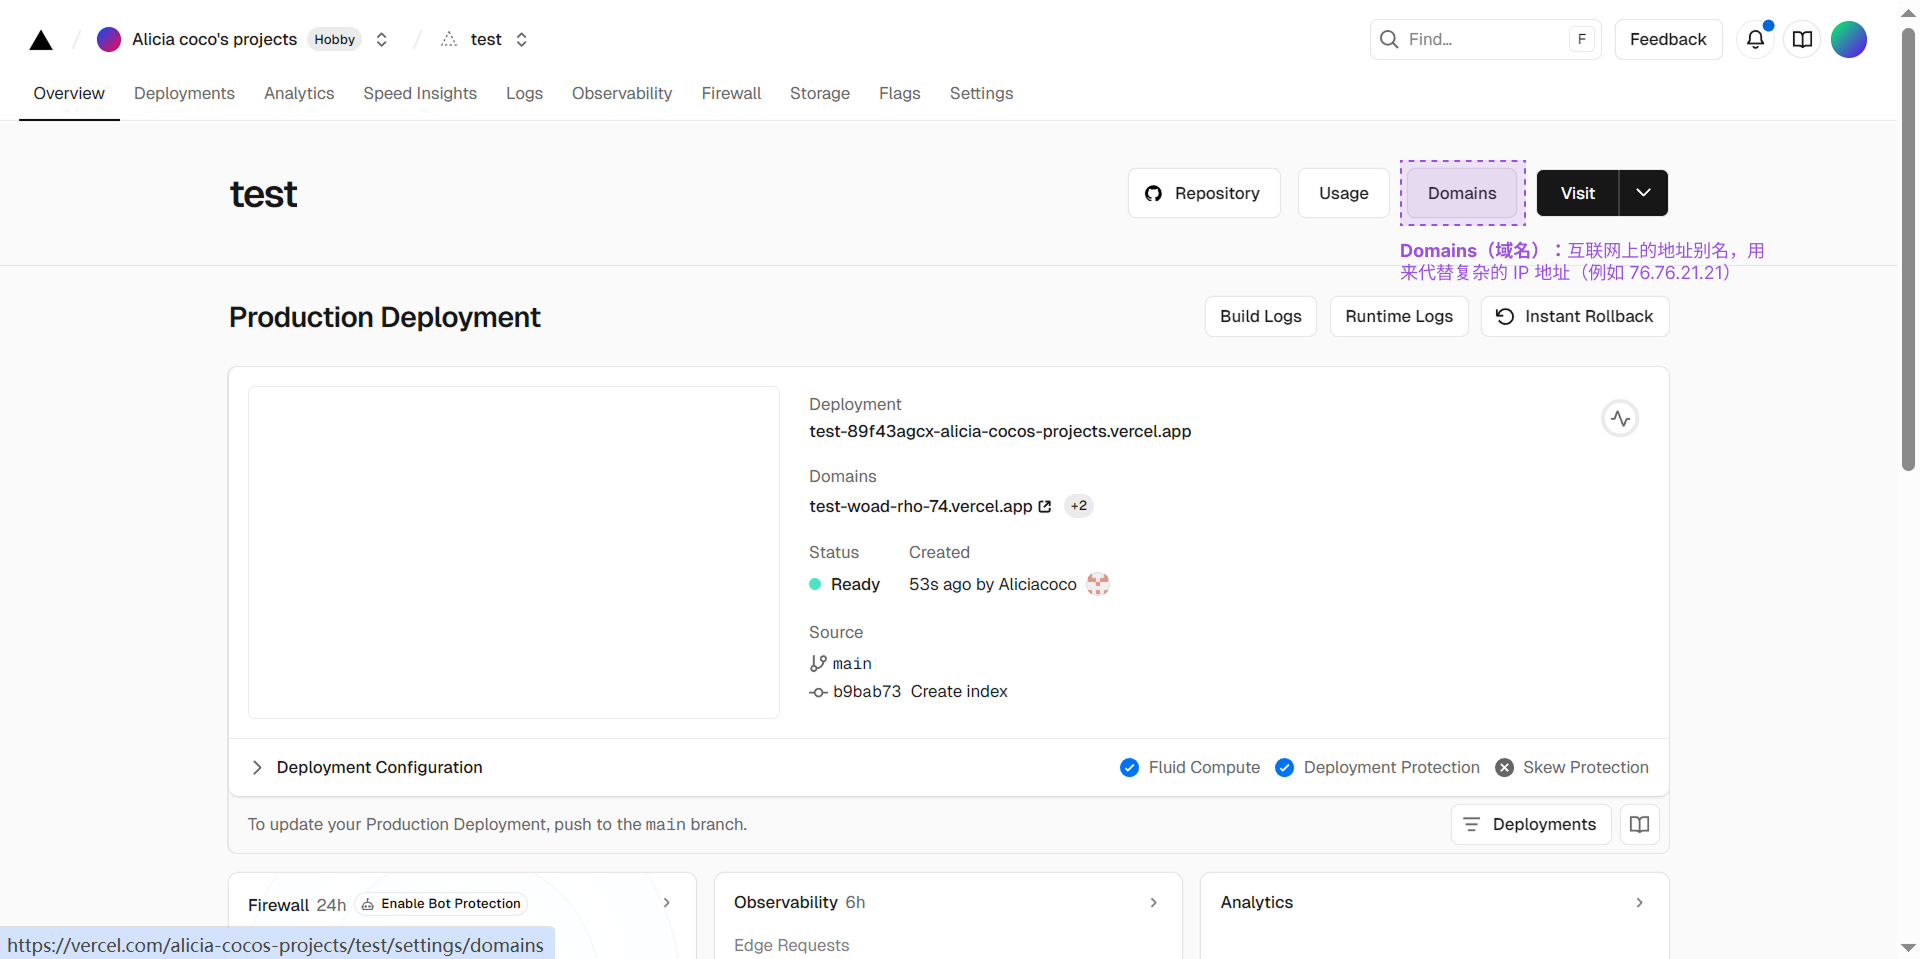Viewport: 1920px width, 959px height.
Task: Click the Ready status text
Action: (855, 584)
